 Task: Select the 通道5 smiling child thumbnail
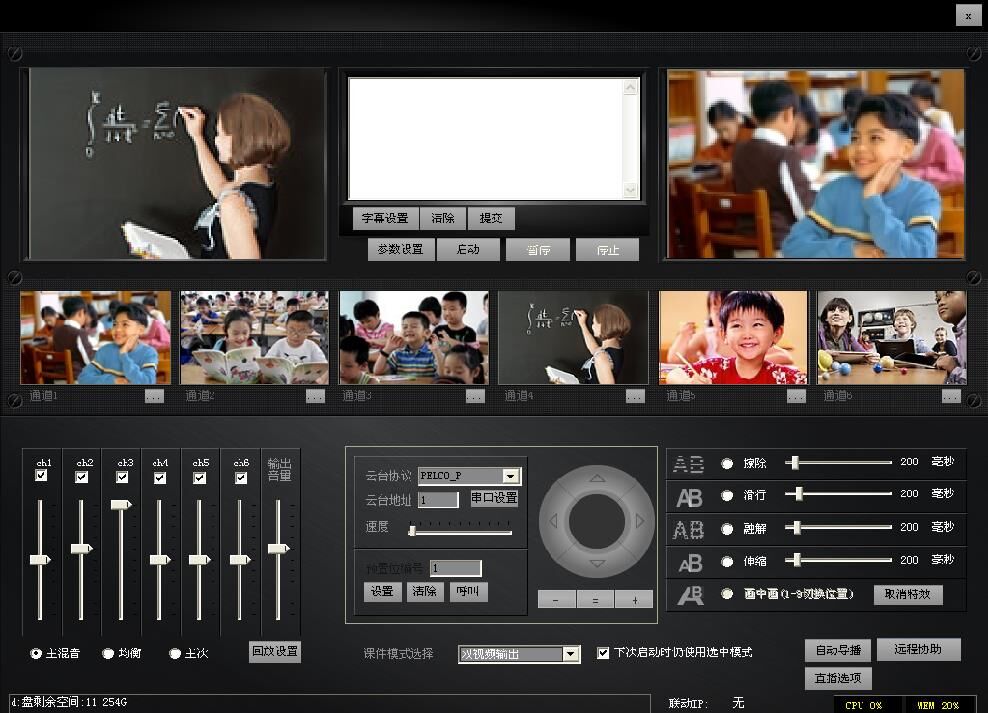click(733, 338)
